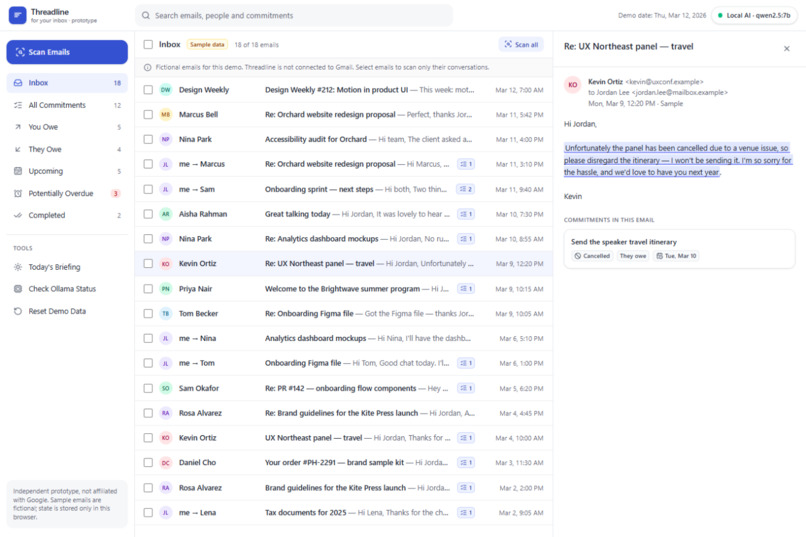Show Potentially Overdue commitments
The height and width of the screenshot is (537, 806).
point(67,193)
